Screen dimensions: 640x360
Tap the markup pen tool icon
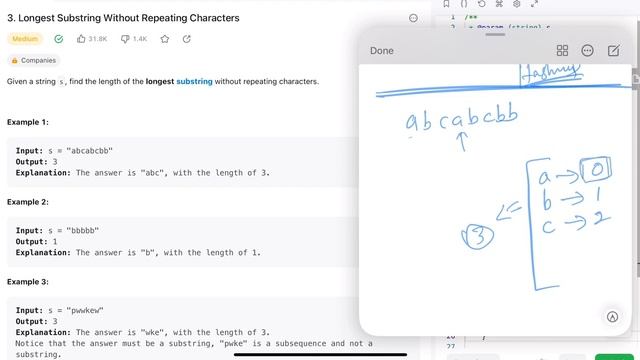(x=612, y=317)
